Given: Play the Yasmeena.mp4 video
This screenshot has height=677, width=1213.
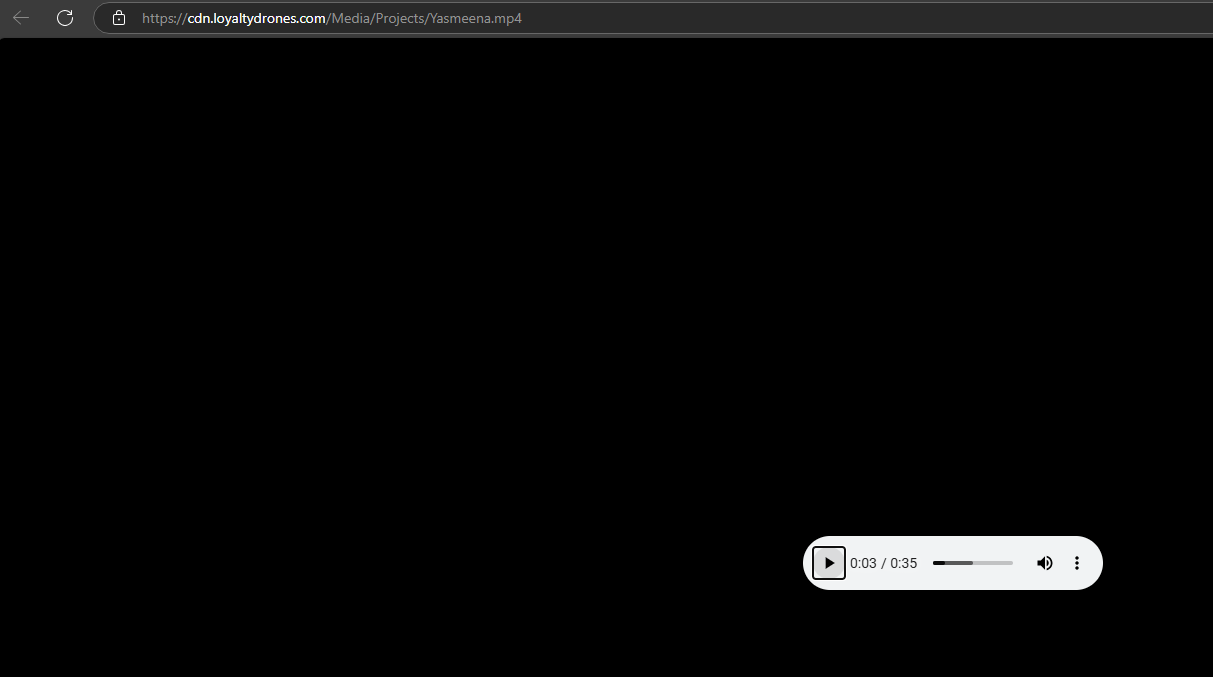Looking at the screenshot, I should [x=829, y=563].
